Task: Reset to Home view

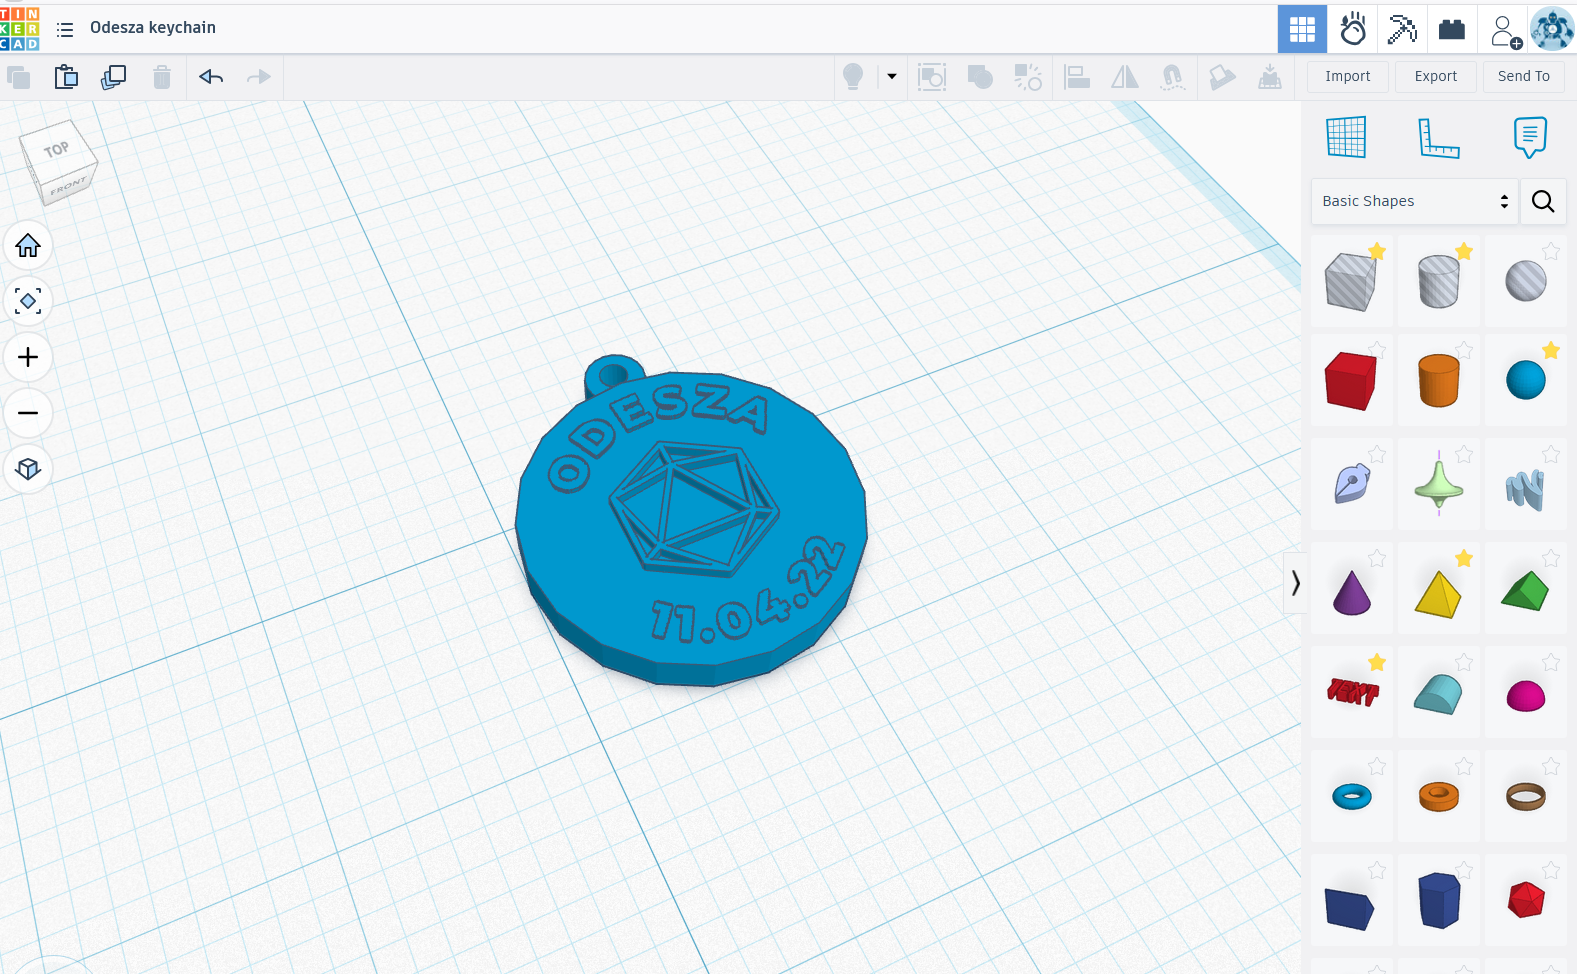Action: coord(28,245)
